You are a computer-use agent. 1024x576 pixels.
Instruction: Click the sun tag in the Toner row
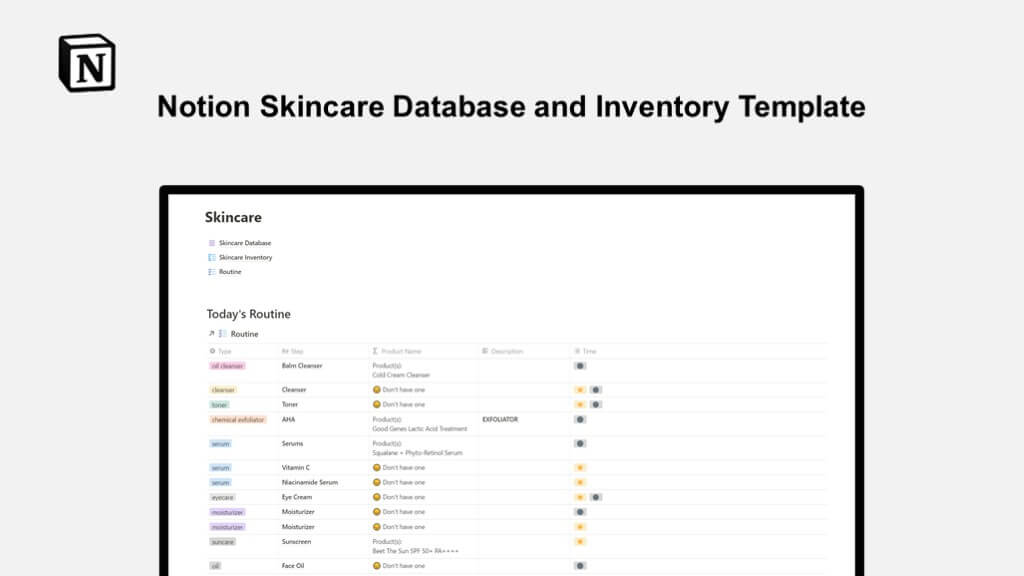point(580,404)
